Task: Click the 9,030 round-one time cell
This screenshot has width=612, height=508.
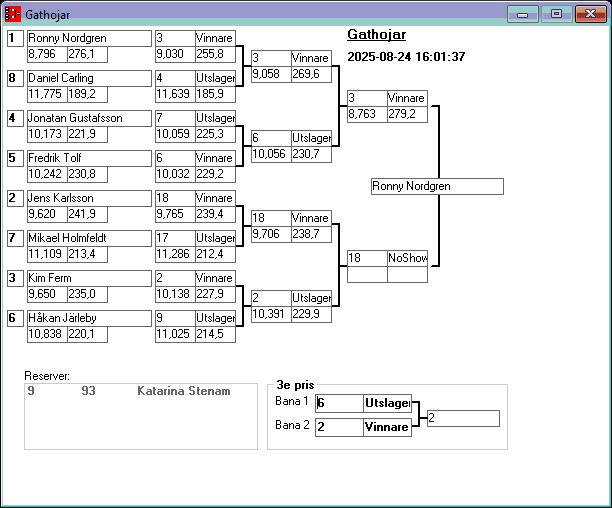Action: pos(175,54)
